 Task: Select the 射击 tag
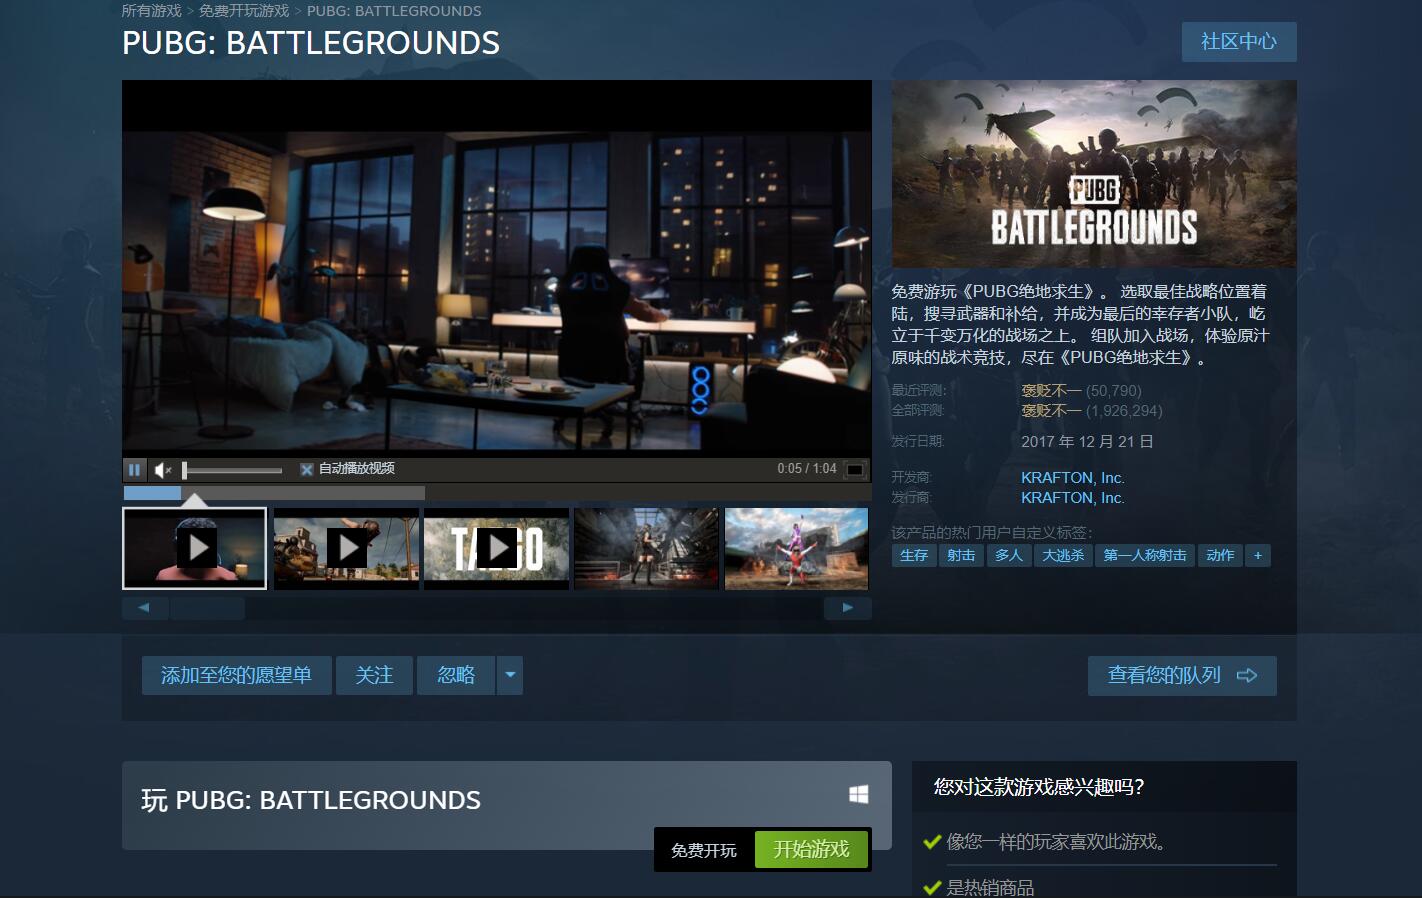click(x=961, y=555)
